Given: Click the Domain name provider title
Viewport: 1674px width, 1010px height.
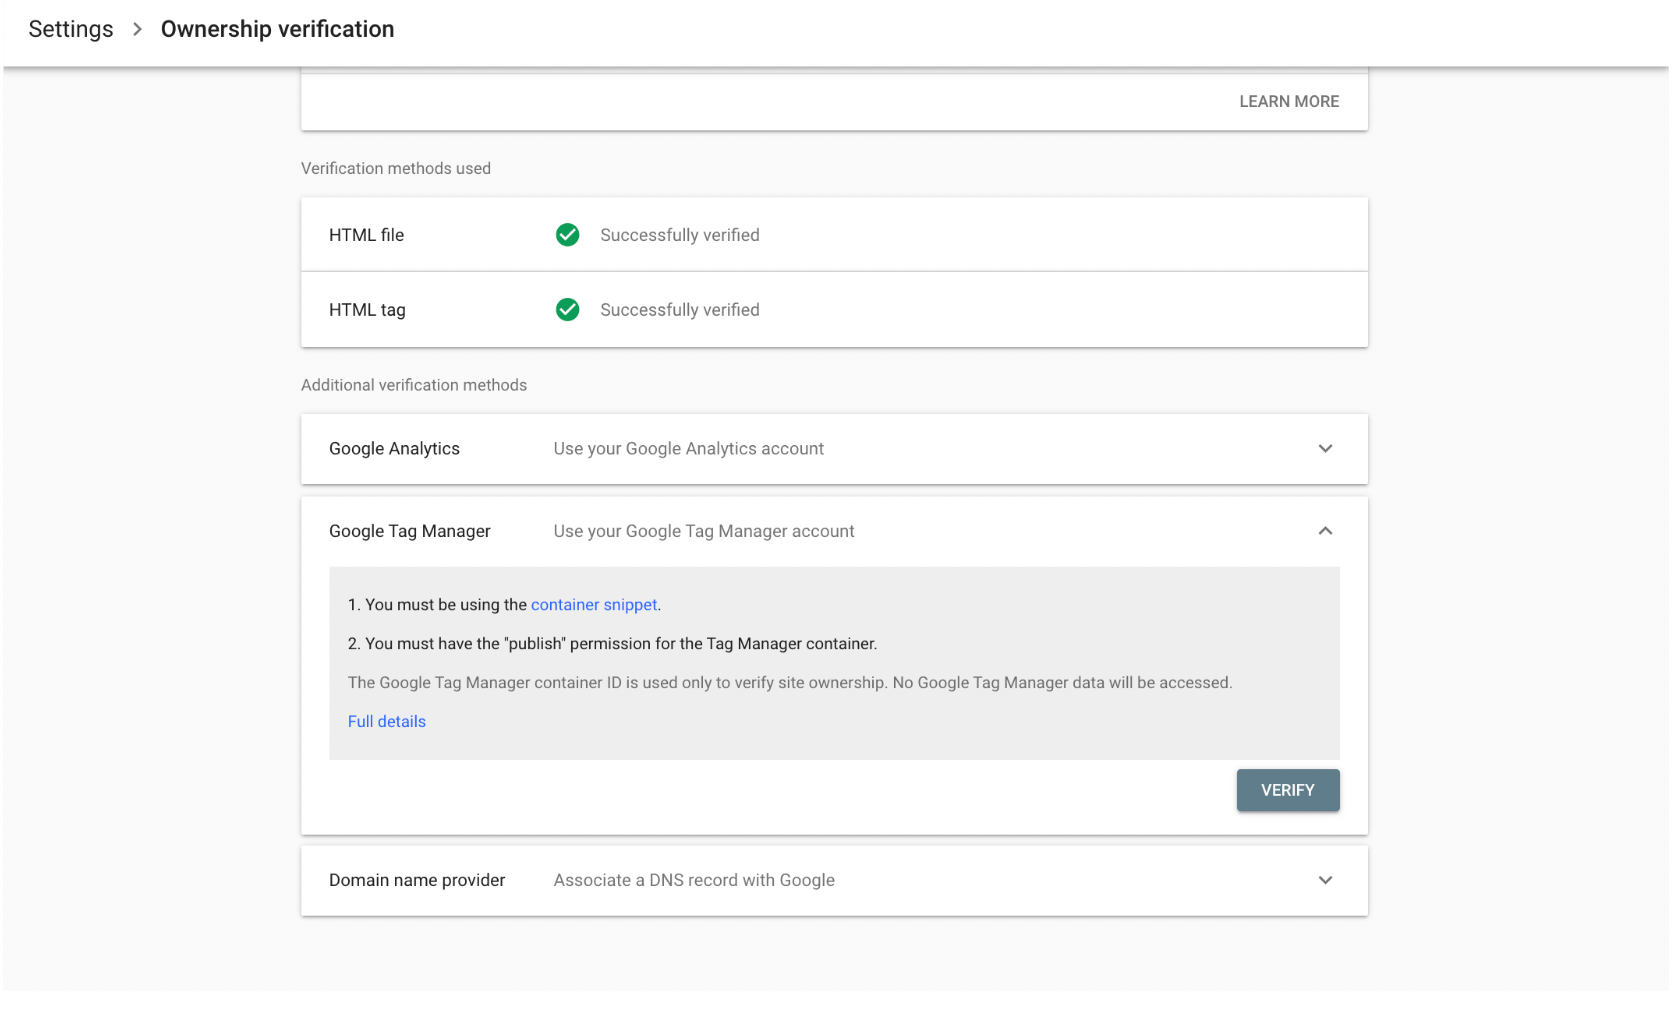Looking at the screenshot, I should (x=417, y=880).
